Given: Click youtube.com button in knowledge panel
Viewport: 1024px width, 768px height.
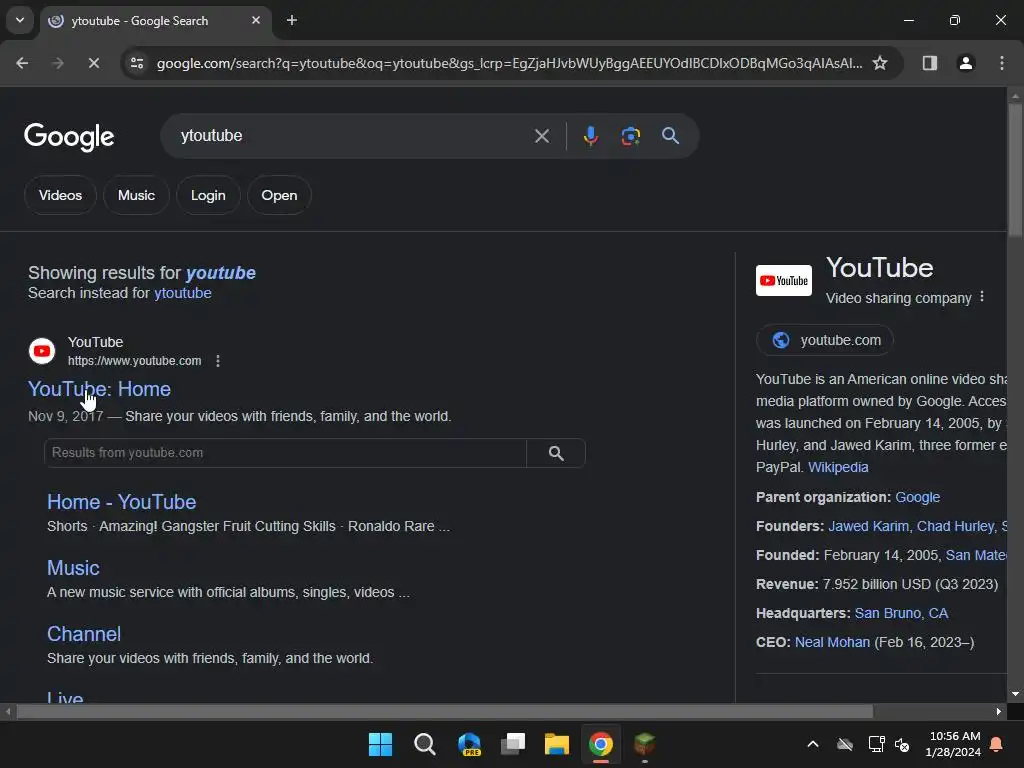Looking at the screenshot, I should tap(825, 340).
